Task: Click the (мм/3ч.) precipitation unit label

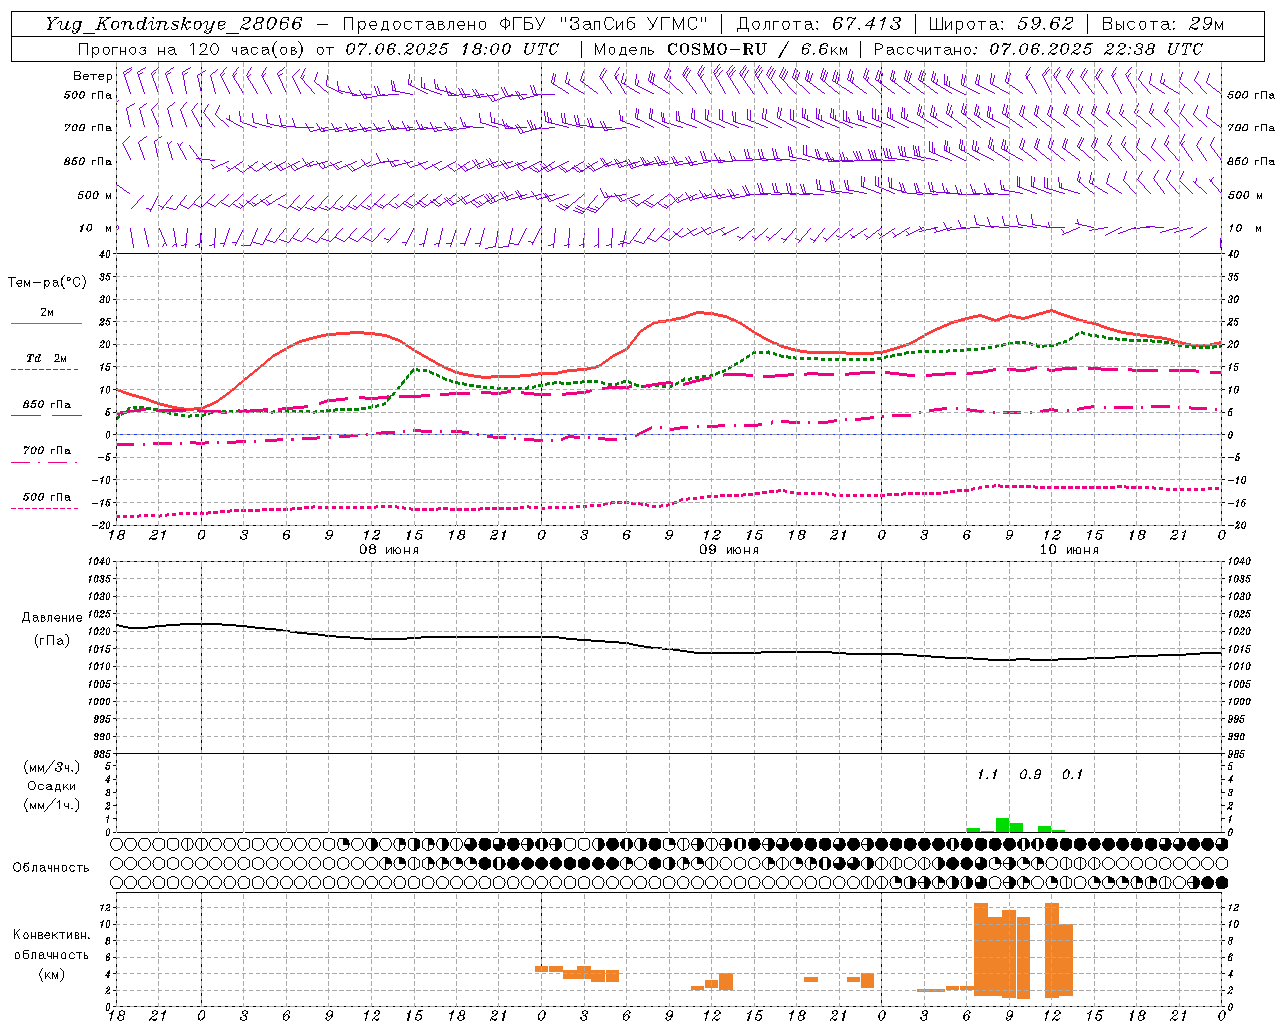Action: pos(52,767)
